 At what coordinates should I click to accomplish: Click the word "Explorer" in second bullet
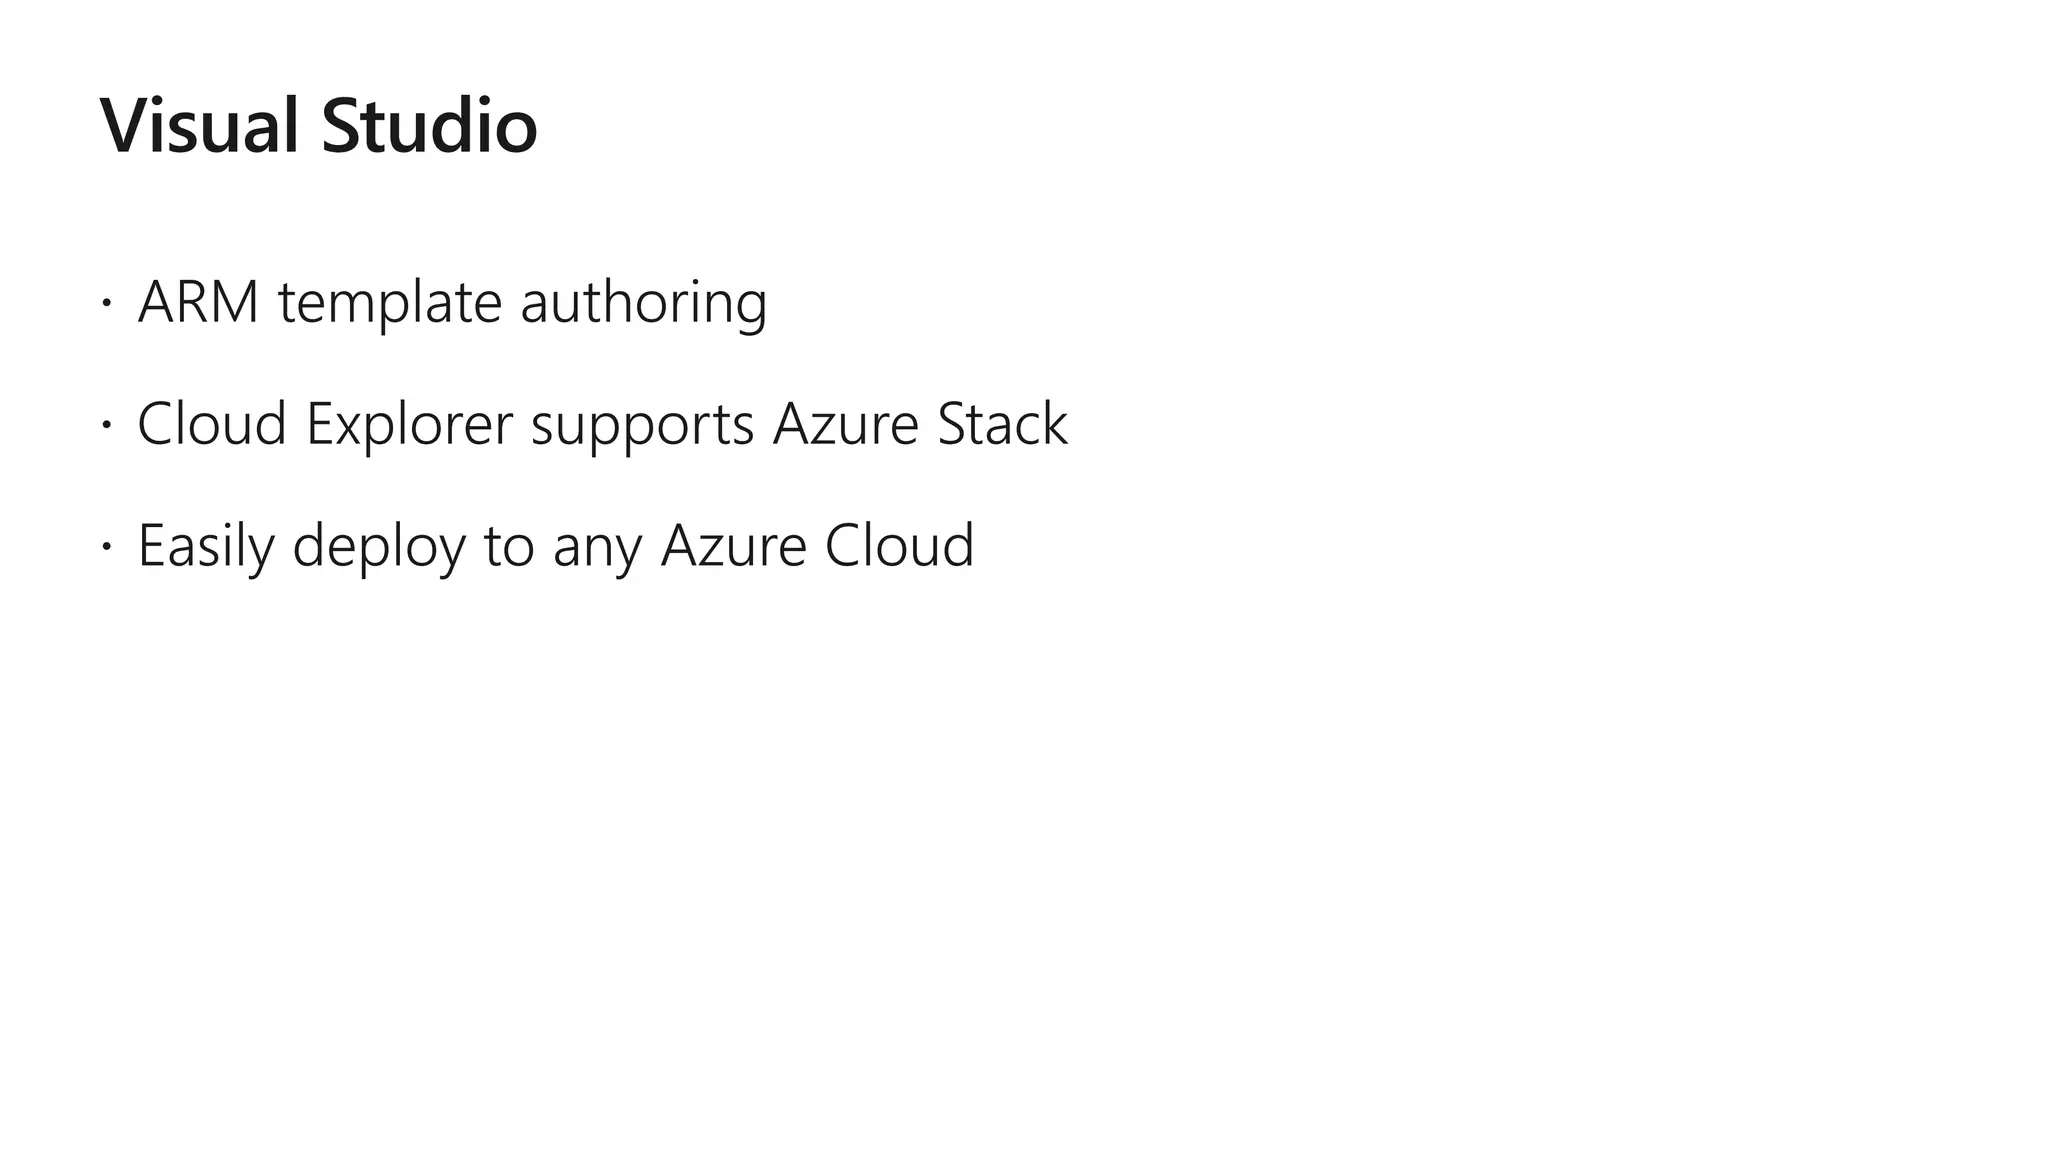pyautogui.click(x=409, y=424)
